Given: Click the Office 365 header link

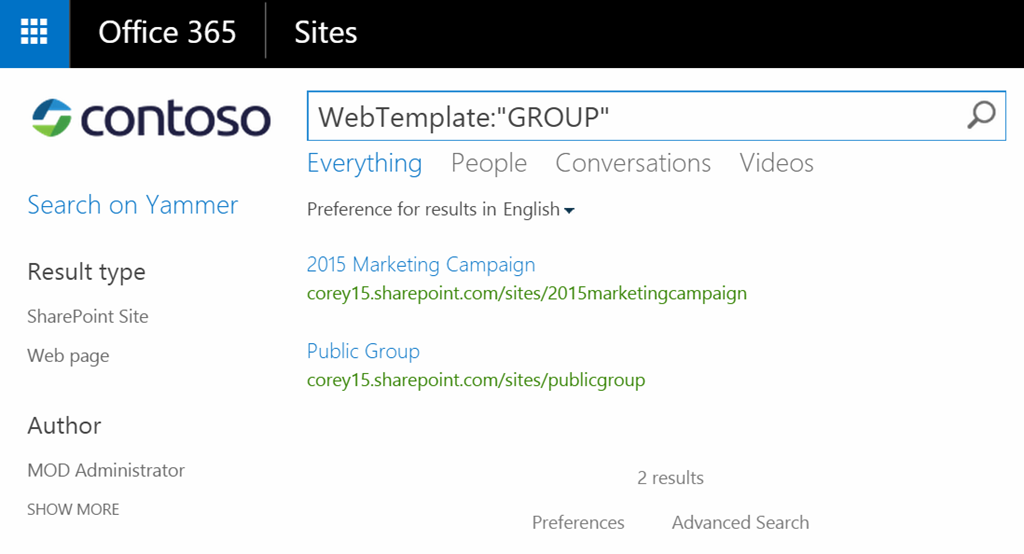Looking at the screenshot, I should [x=167, y=33].
